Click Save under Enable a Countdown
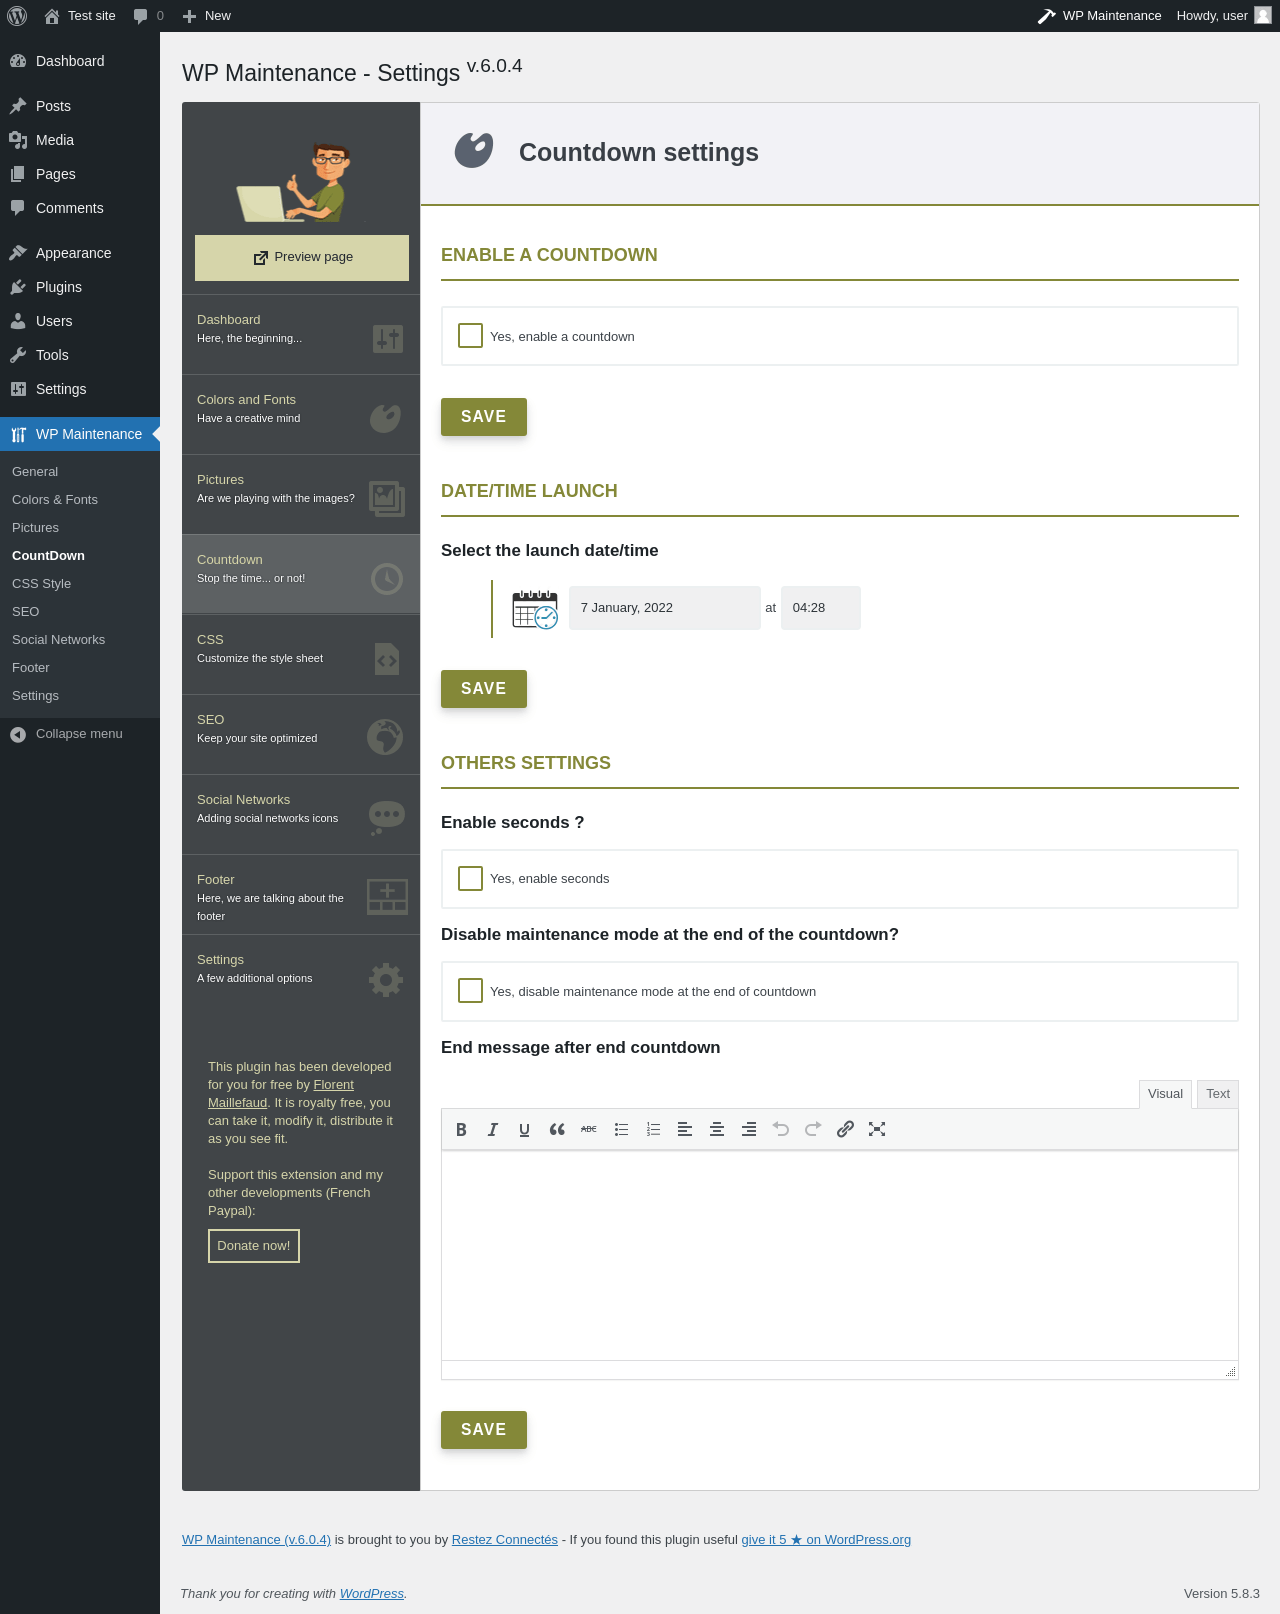This screenshot has width=1280, height=1614. pos(484,417)
